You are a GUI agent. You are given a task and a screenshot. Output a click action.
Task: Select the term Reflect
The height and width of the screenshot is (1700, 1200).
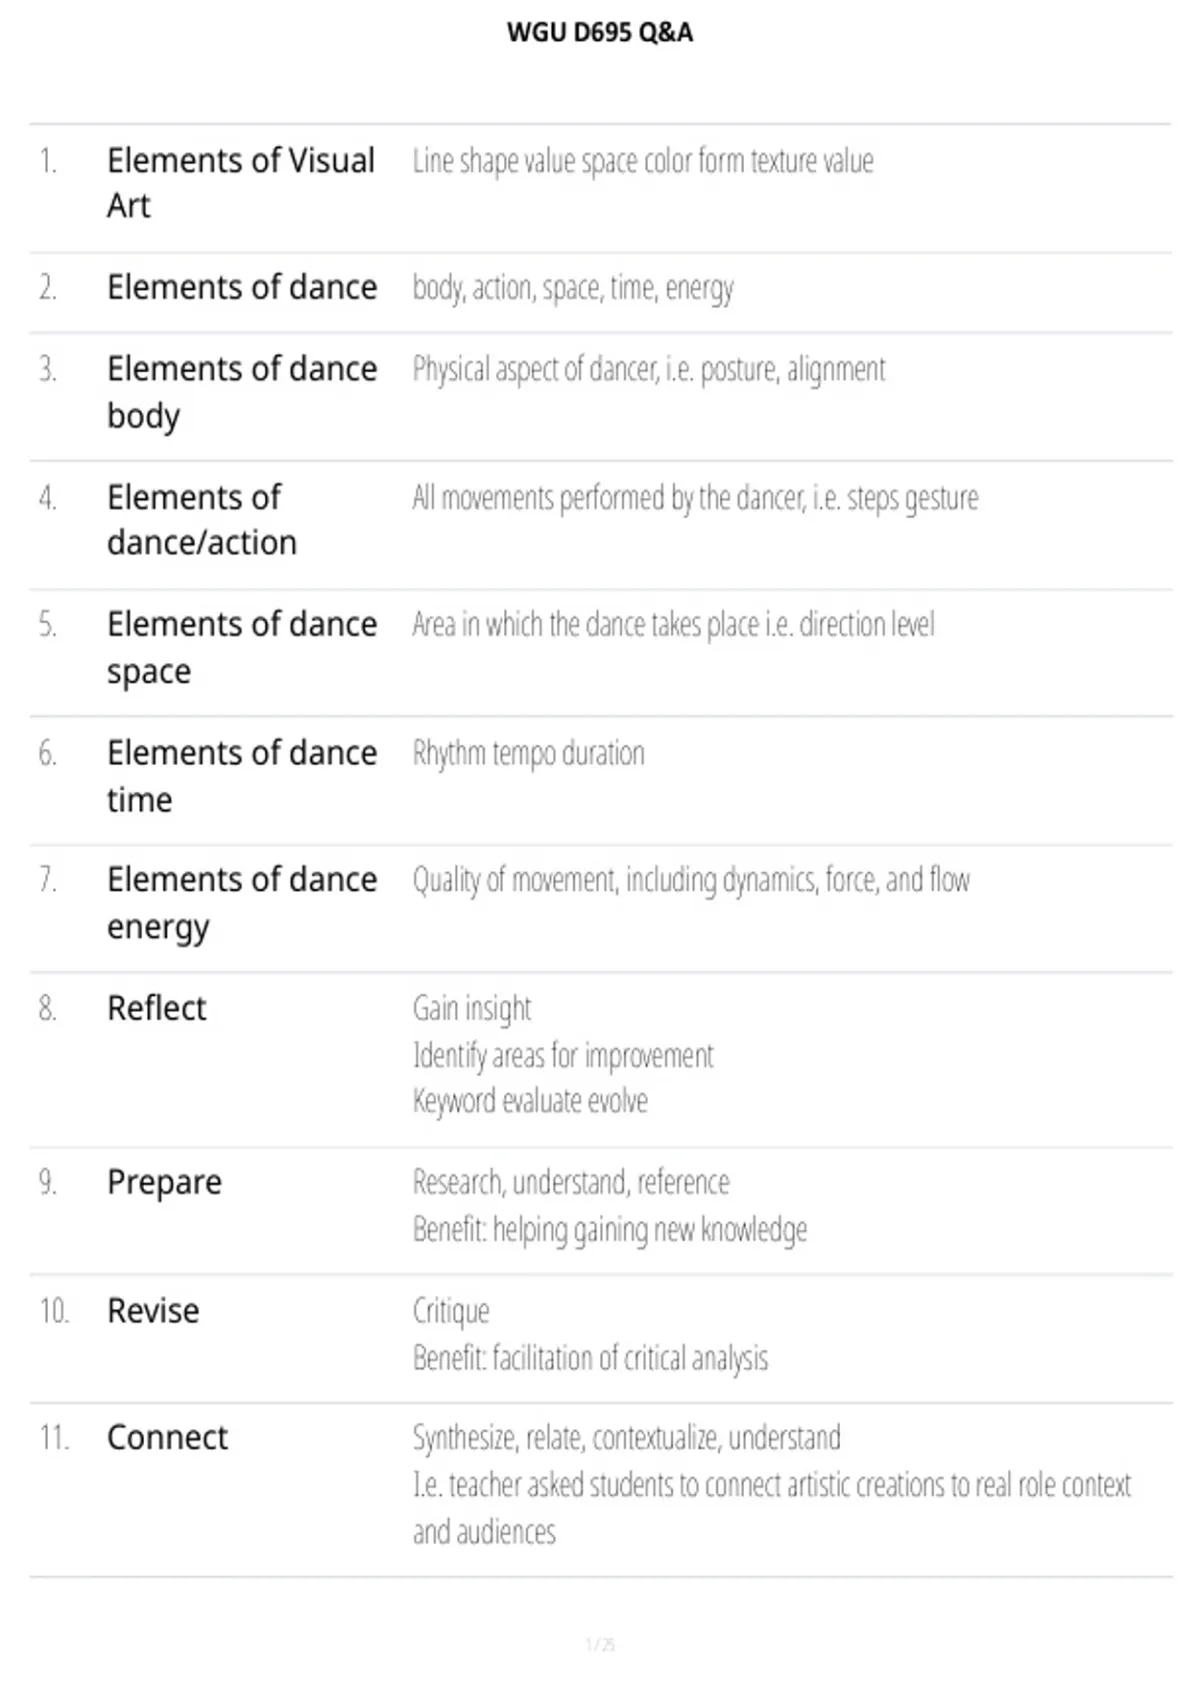[156, 1008]
